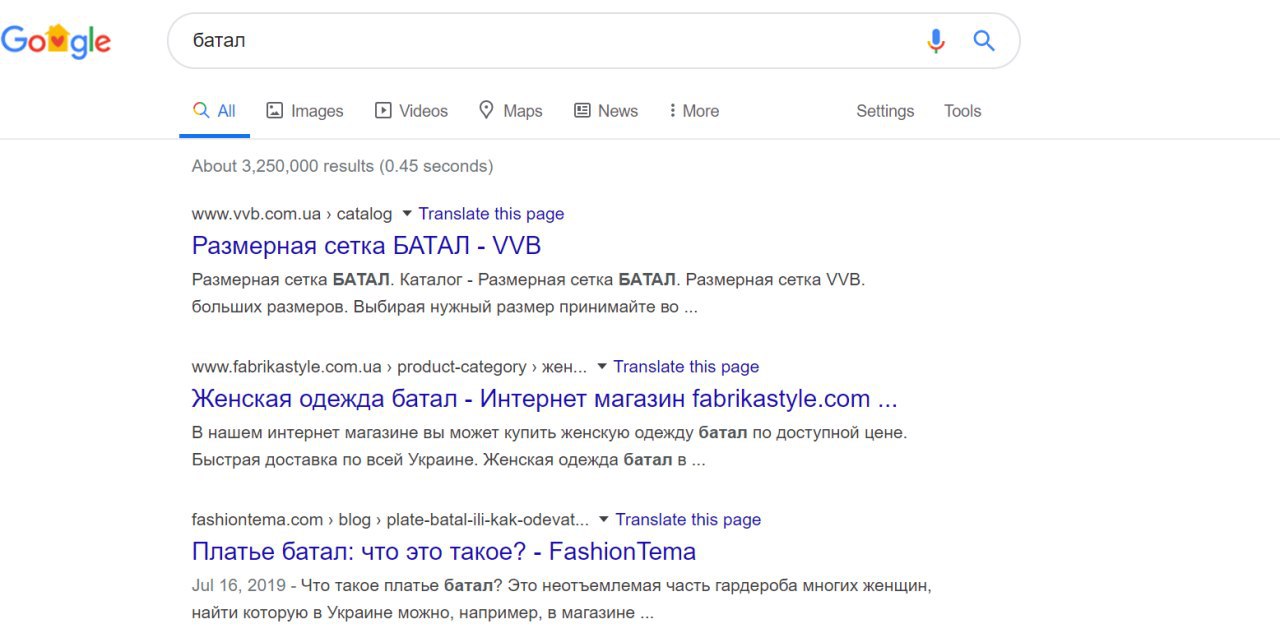Open Settings
The width and height of the screenshot is (1280, 633).
coord(885,111)
